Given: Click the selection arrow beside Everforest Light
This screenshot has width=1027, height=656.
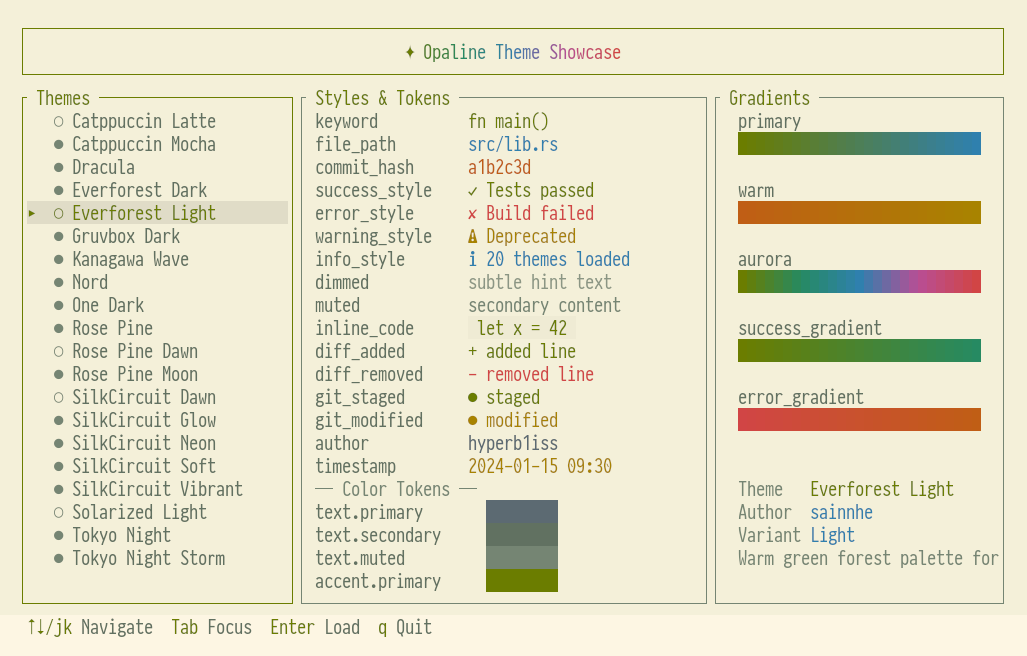Looking at the screenshot, I should 31,213.
